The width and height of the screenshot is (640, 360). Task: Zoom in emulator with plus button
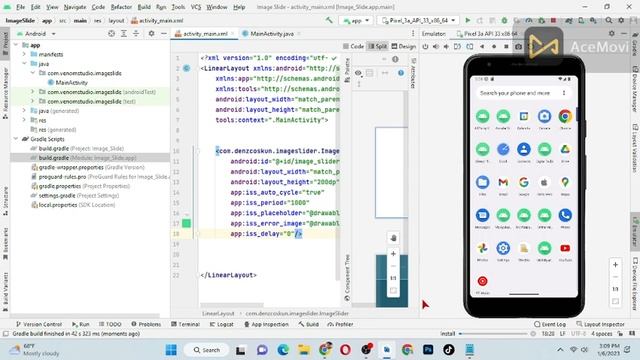tap(616, 264)
